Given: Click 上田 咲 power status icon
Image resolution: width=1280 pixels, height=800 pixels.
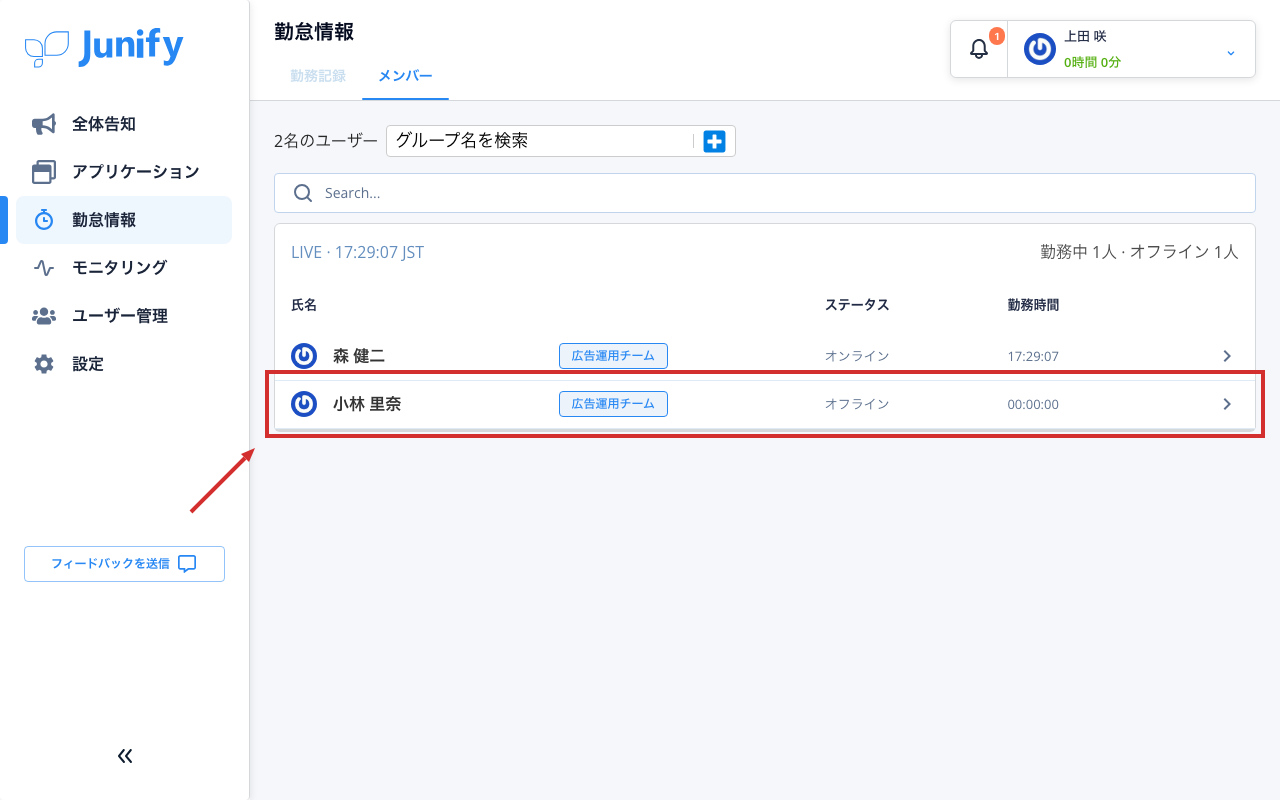Looking at the screenshot, I should [1040, 49].
